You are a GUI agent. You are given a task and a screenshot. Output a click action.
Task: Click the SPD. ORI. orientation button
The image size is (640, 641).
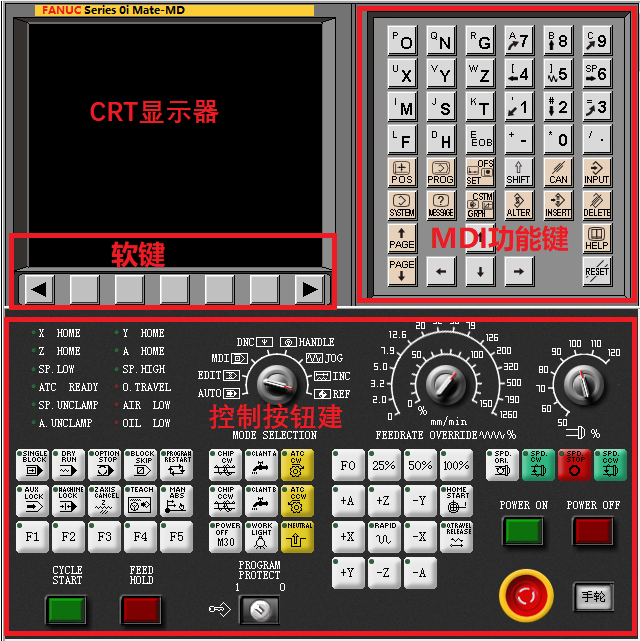click(x=502, y=465)
